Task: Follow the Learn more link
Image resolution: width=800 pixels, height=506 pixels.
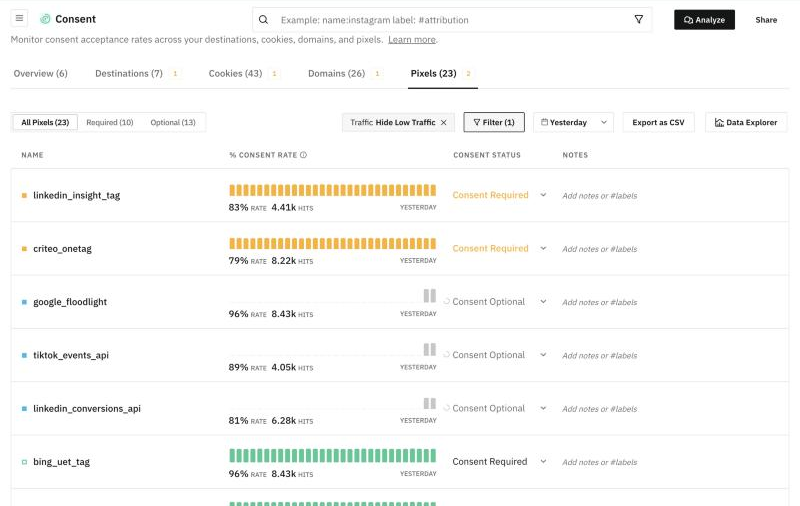Action: coord(412,40)
